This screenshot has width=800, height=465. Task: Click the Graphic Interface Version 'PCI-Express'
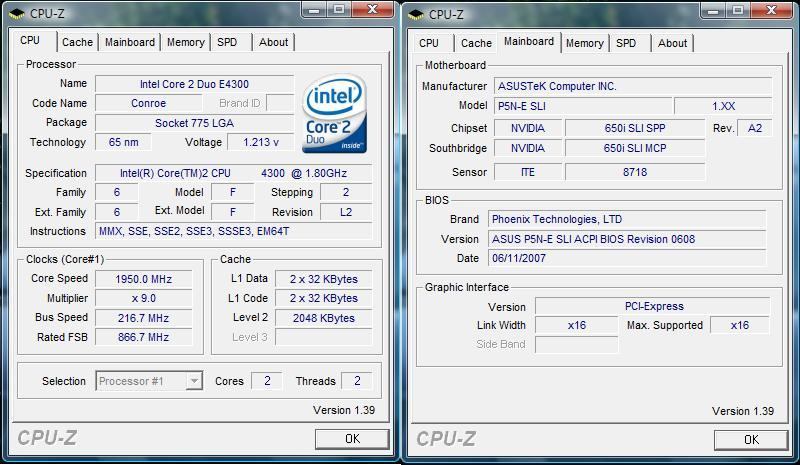653,306
